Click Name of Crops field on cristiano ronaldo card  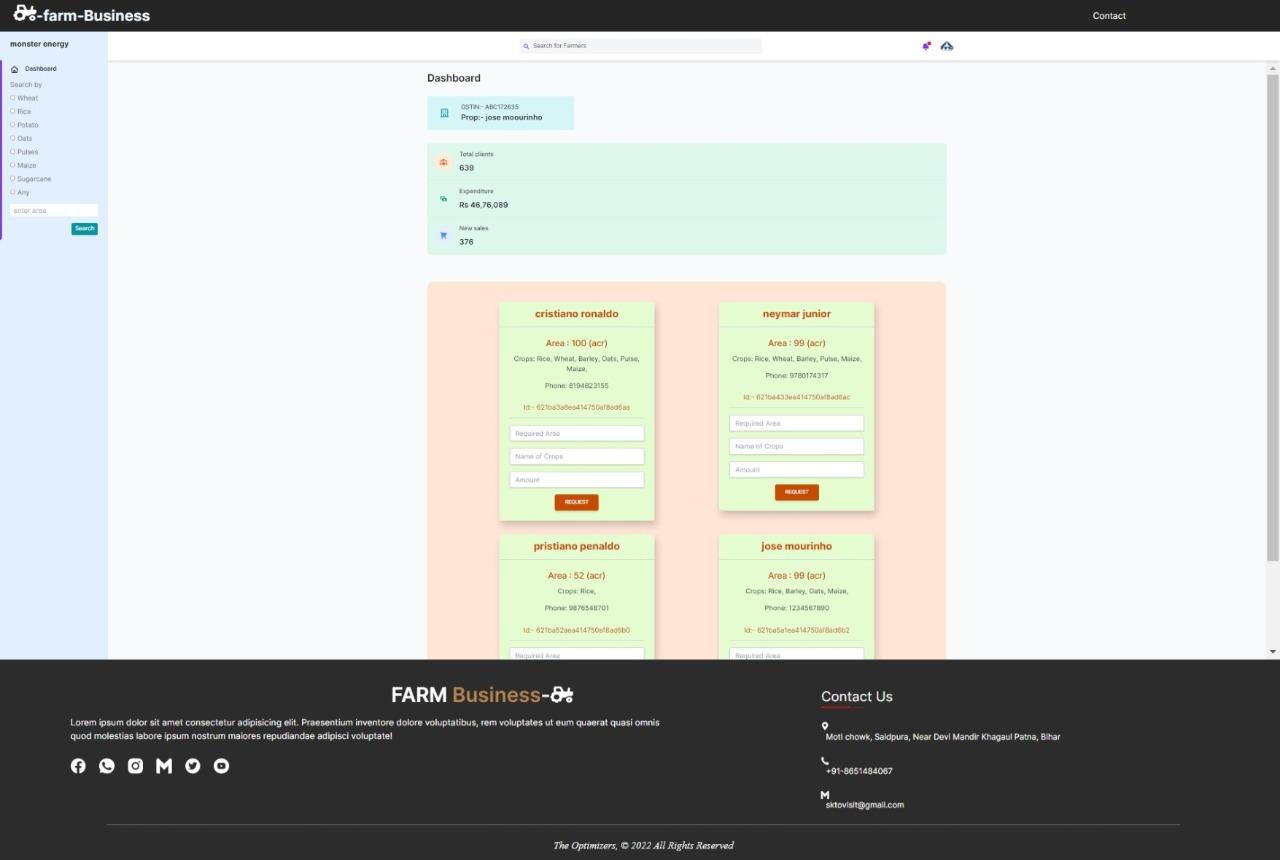pos(577,457)
